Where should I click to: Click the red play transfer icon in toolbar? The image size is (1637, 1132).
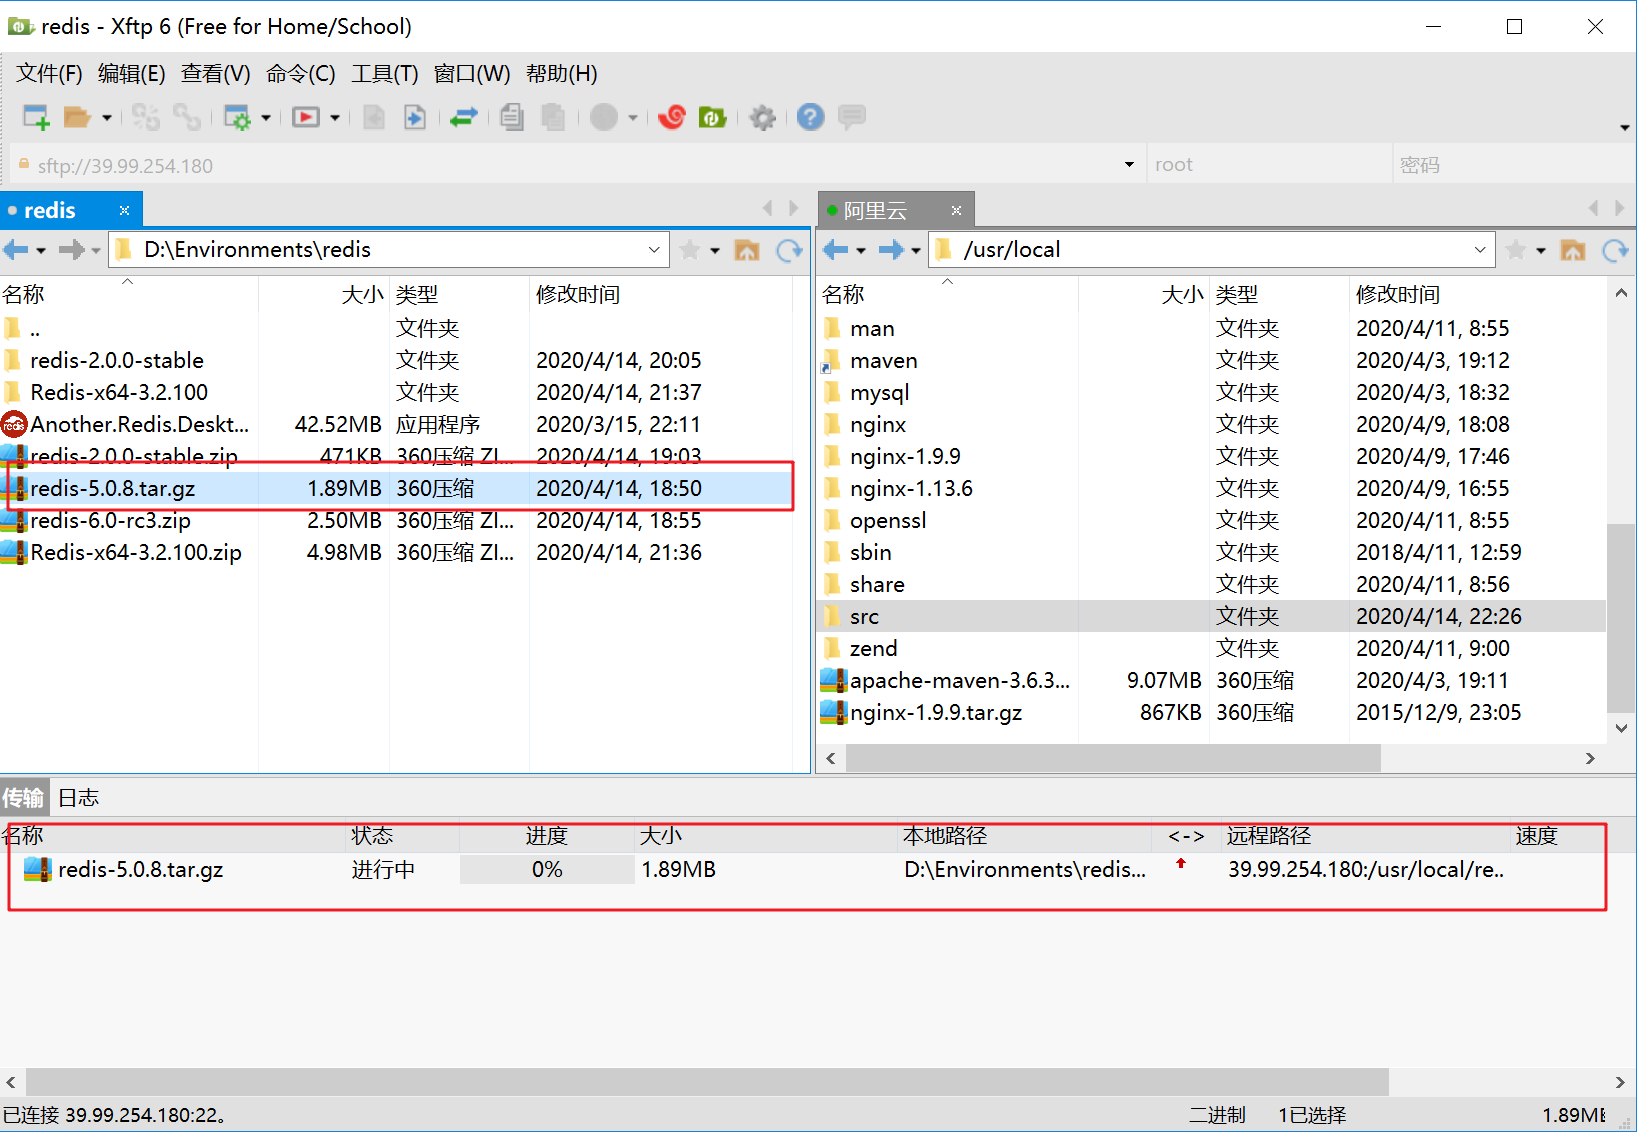306,117
